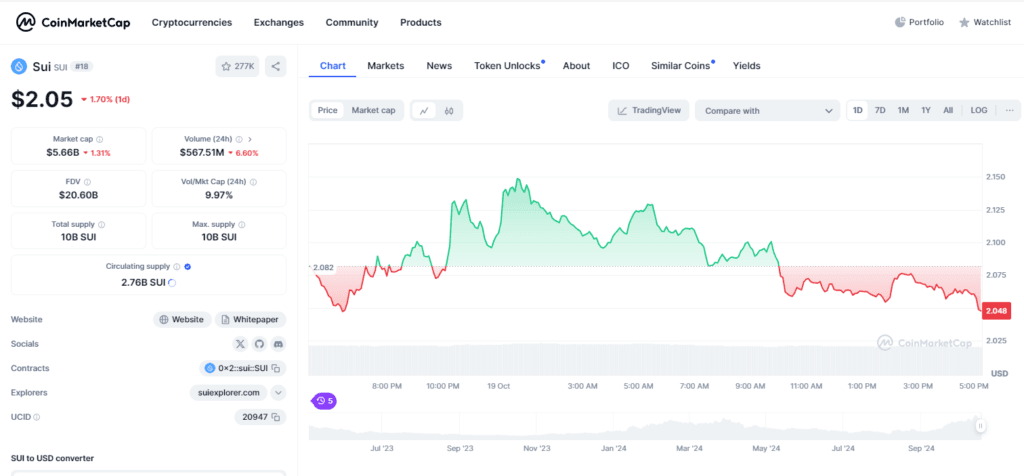Click the 0x2::sui::SUI contract chip

point(242,368)
